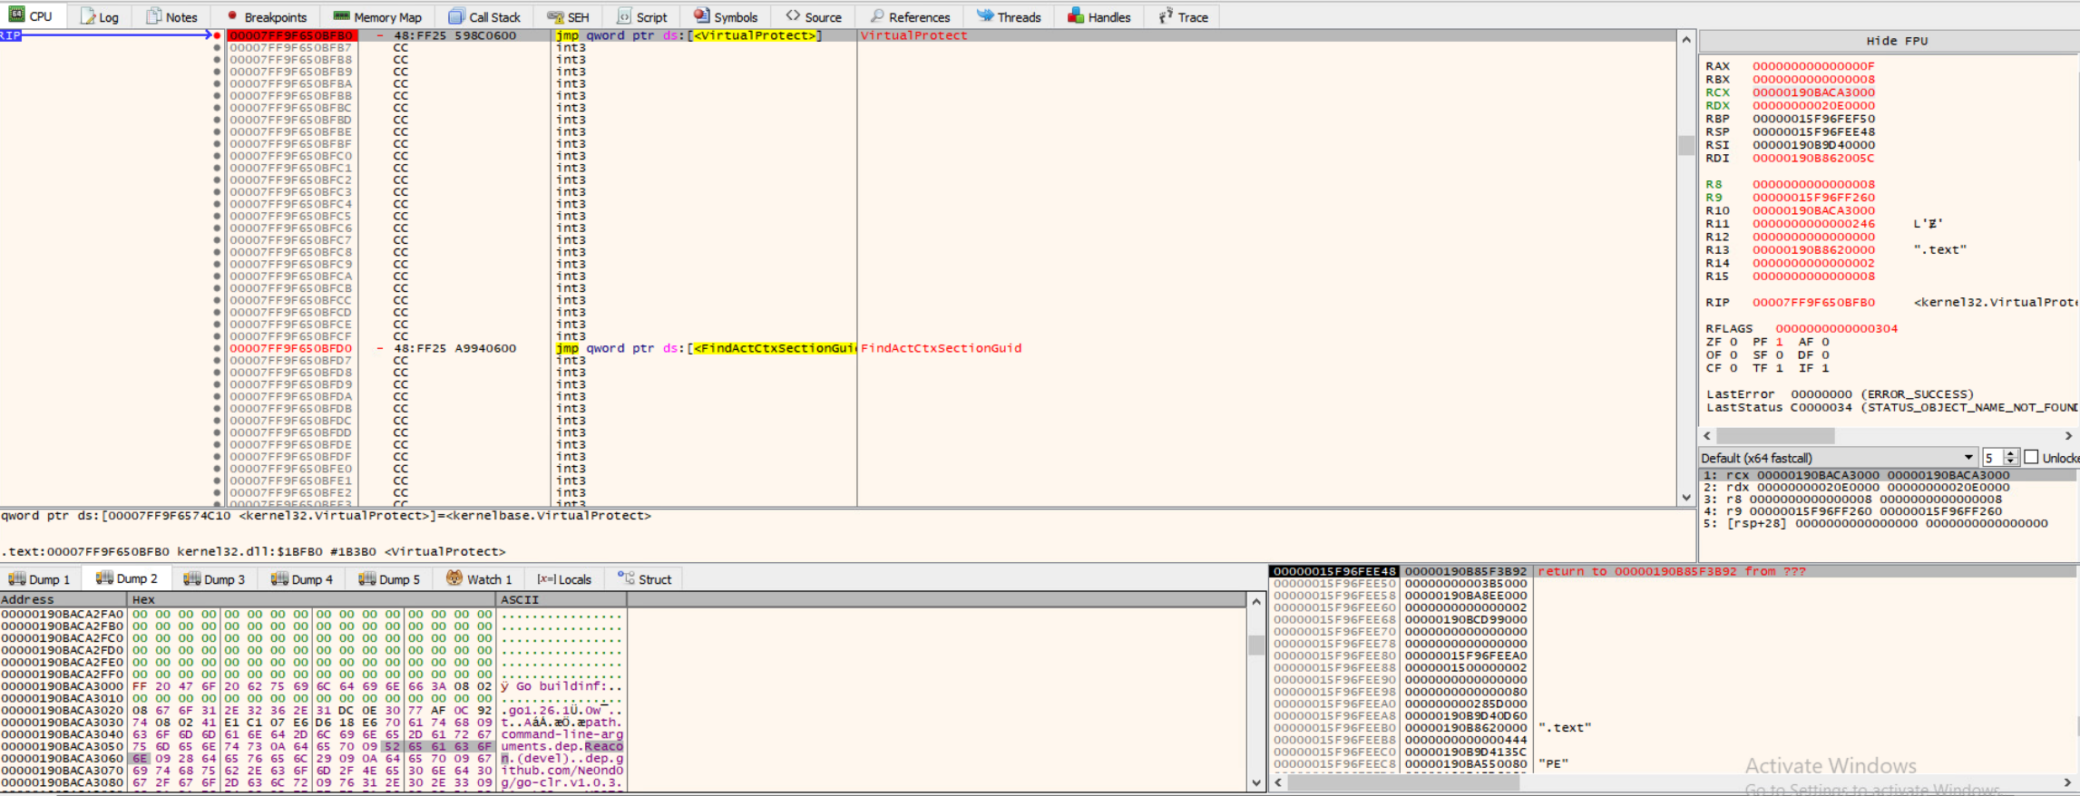Select the Dump 5 tab
This screenshot has width=2080, height=796.
tap(389, 579)
